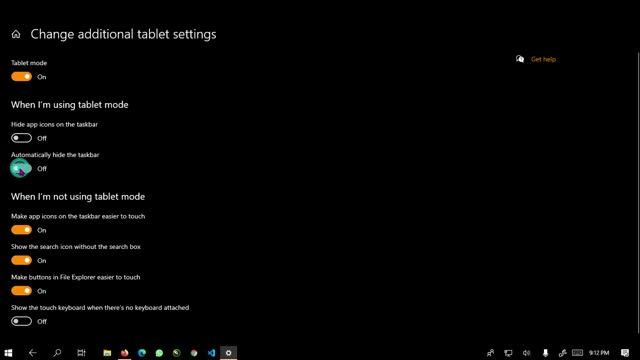Launch File Explorer from taskbar

pos(107,353)
